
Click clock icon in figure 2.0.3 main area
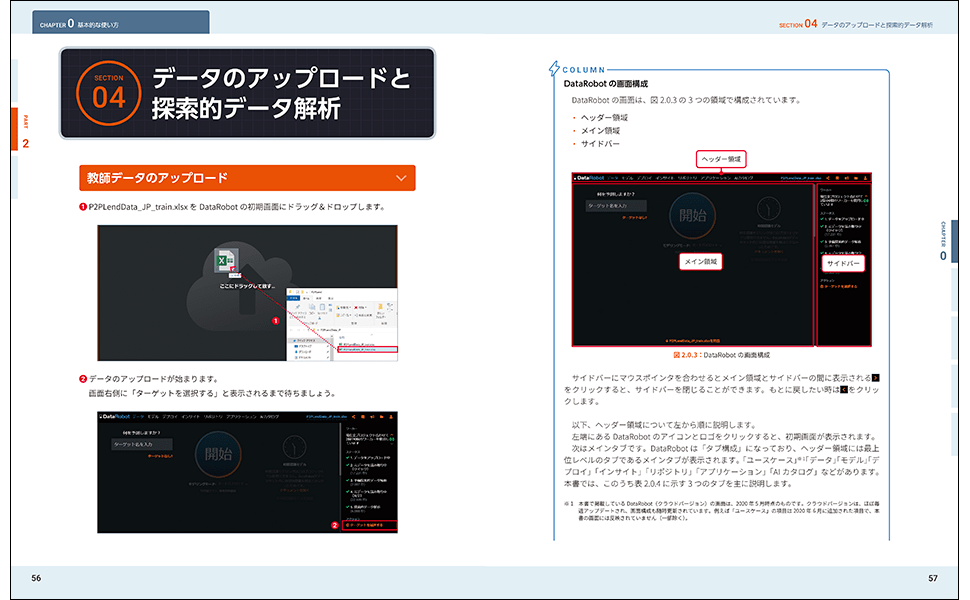pyautogui.click(x=768, y=209)
